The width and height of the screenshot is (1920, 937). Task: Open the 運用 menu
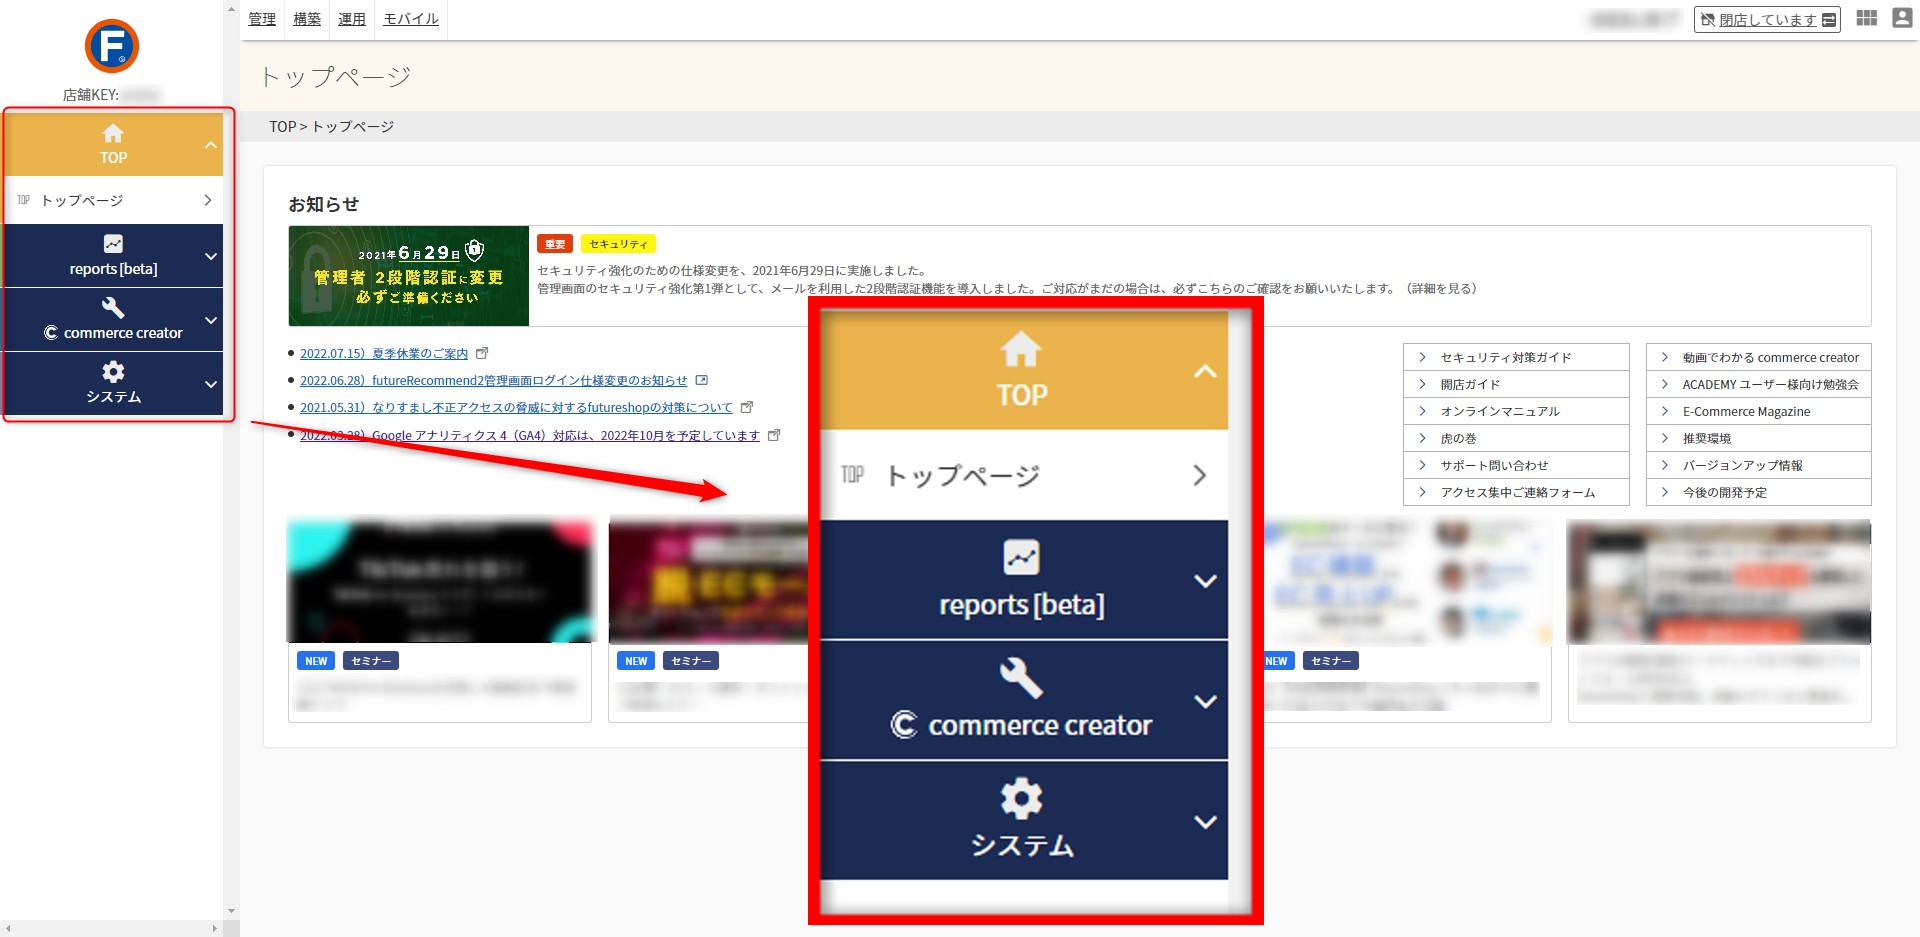tap(352, 19)
